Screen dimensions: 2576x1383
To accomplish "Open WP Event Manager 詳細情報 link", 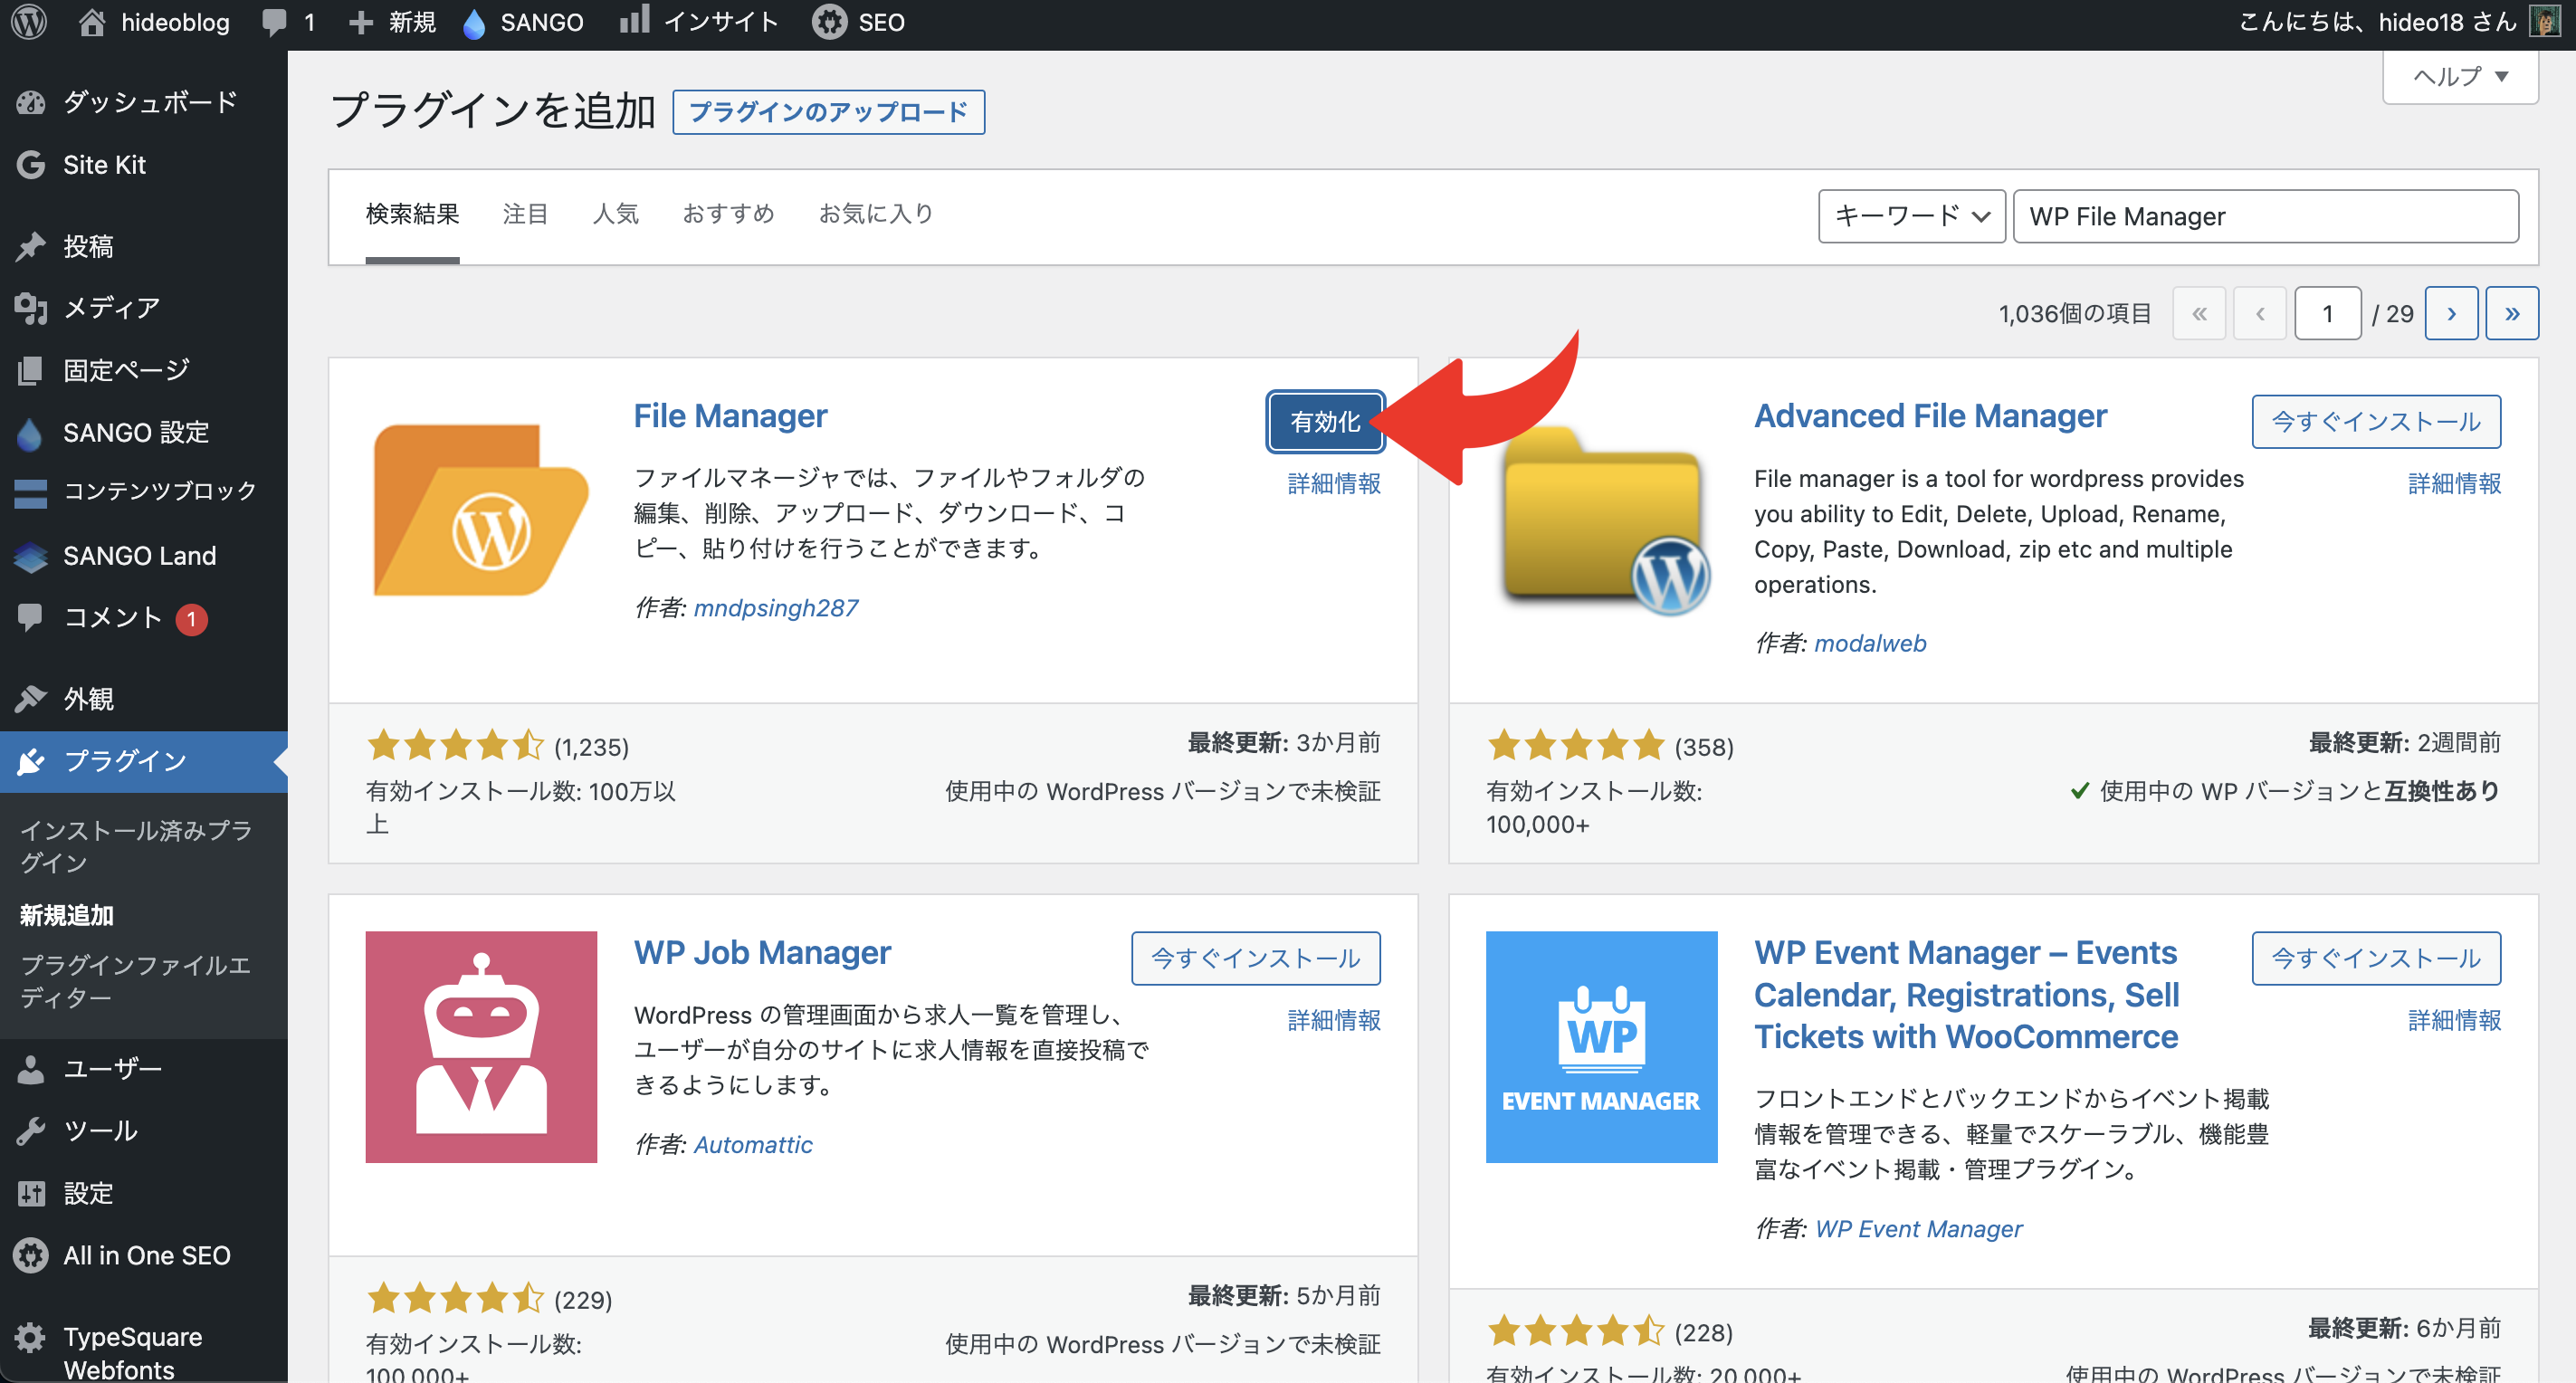I will click(2454, 1020).
